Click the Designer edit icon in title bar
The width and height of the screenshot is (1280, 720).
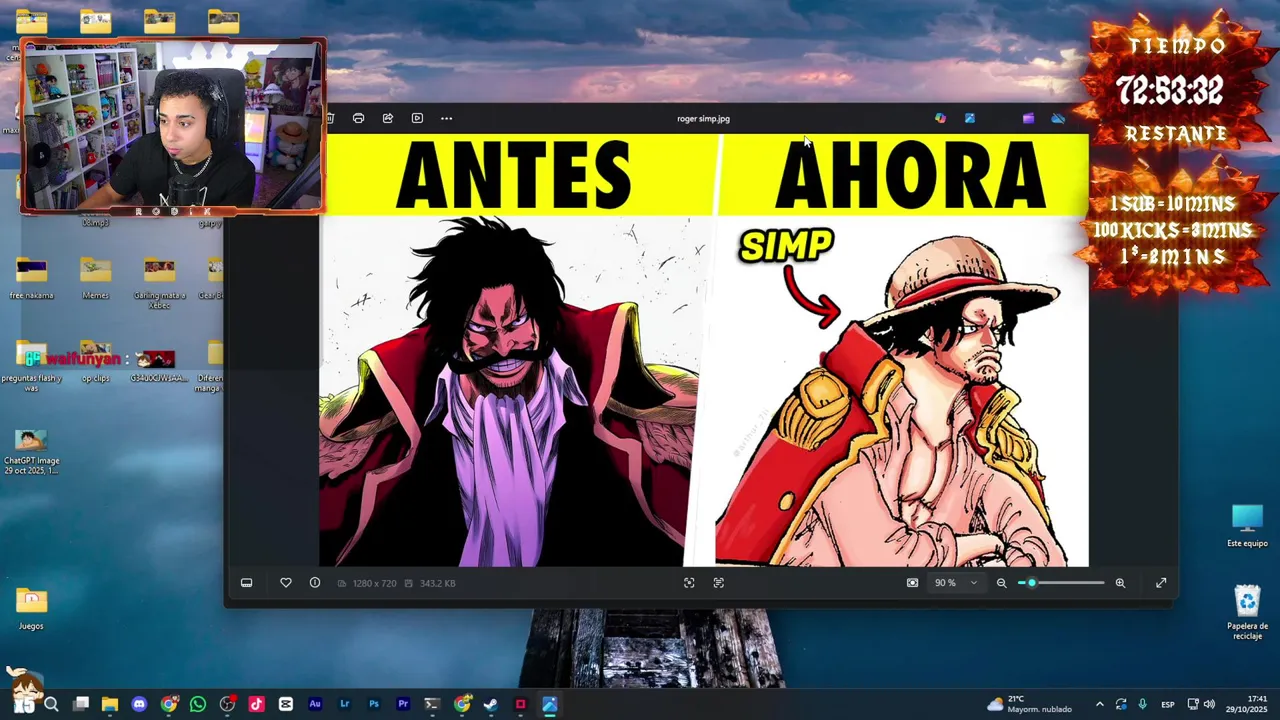[970, 118]
